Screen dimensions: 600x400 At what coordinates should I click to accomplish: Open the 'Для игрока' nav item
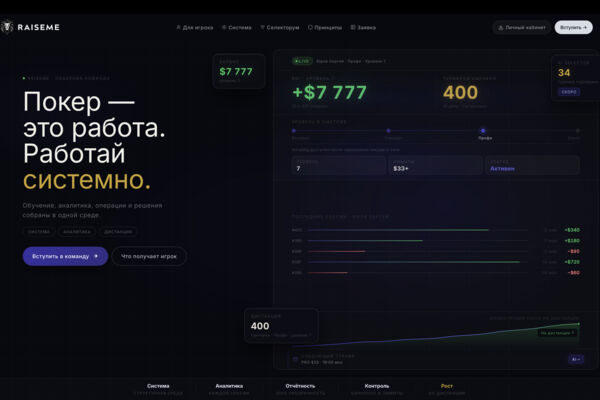point(194,28)
